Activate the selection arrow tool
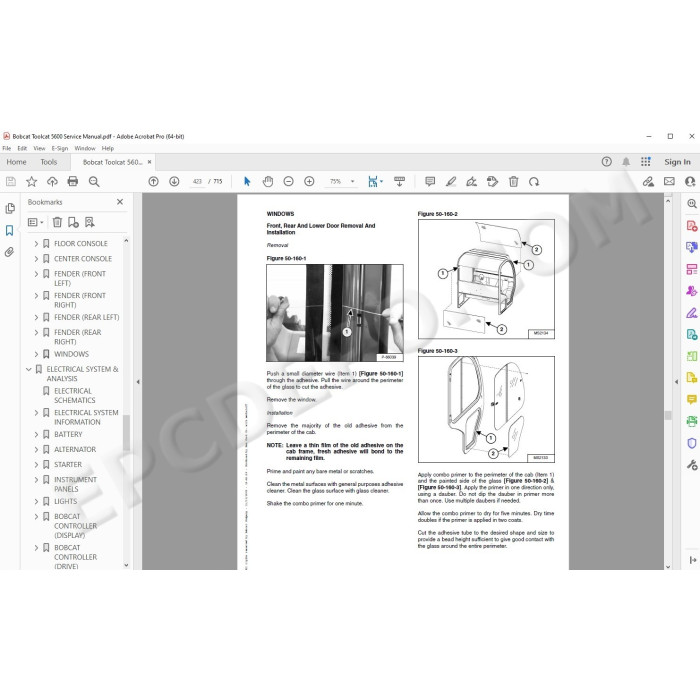Viewport: 700px width, 700px height. 247,181
